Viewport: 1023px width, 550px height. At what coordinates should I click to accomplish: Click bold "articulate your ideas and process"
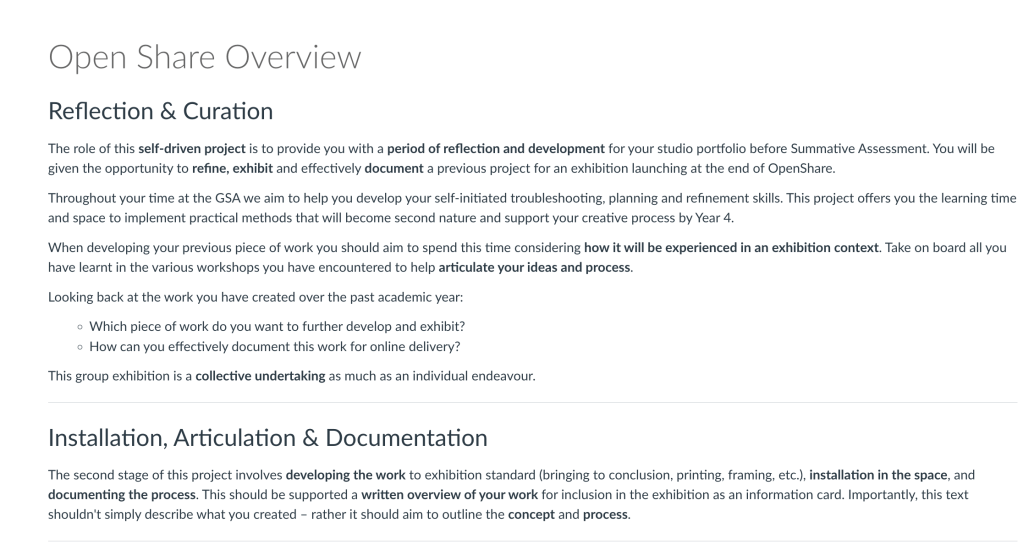click(x=535, y=268)
